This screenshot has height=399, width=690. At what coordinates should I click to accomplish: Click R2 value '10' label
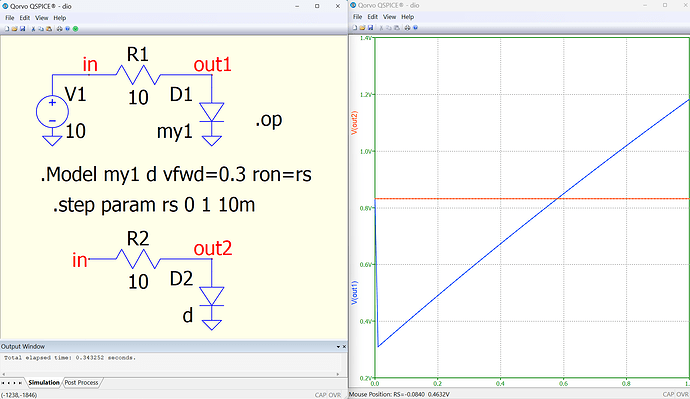138,282
